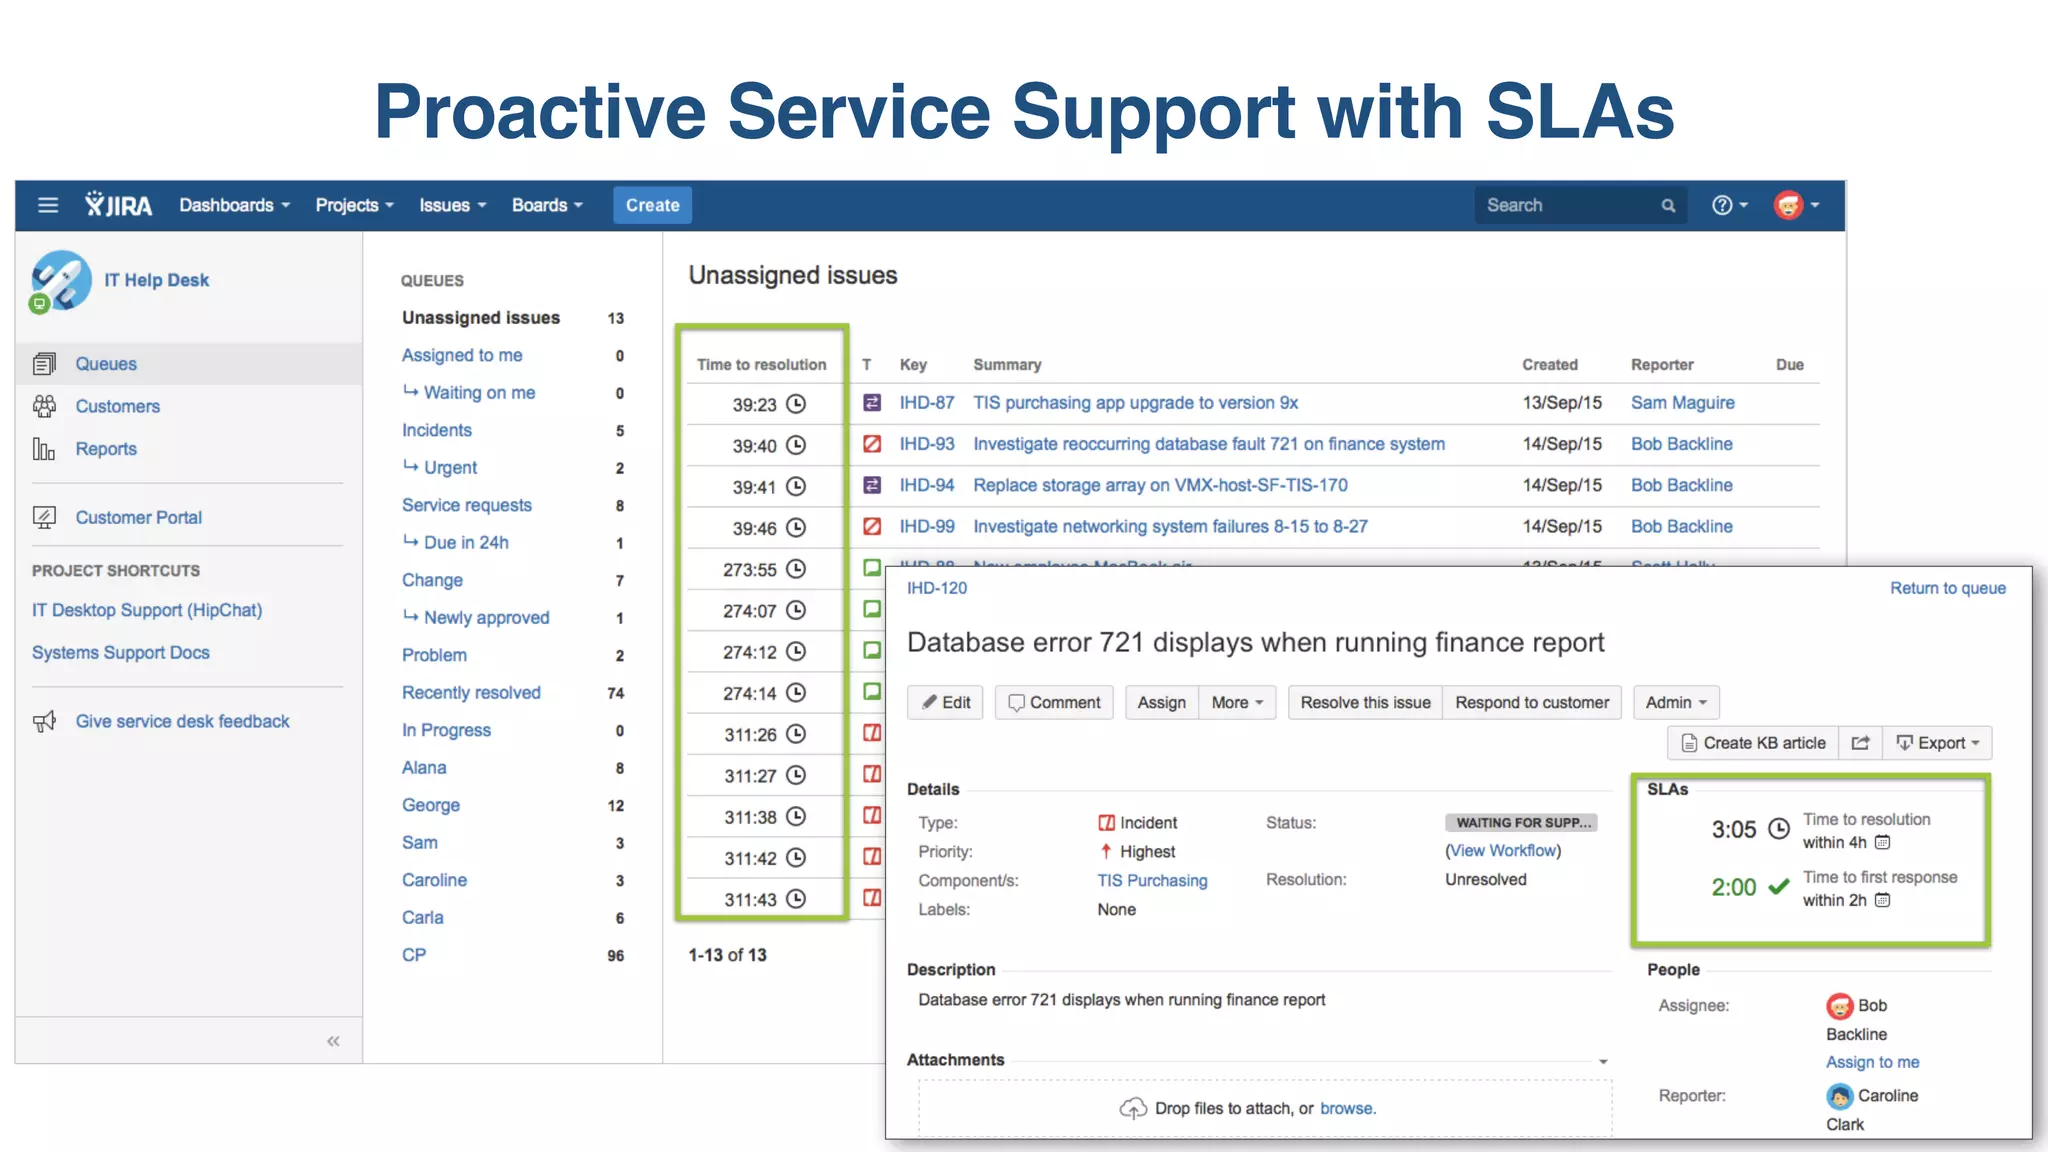
Task: Click the Edit issue button
Action: click(x=946, y=703)
